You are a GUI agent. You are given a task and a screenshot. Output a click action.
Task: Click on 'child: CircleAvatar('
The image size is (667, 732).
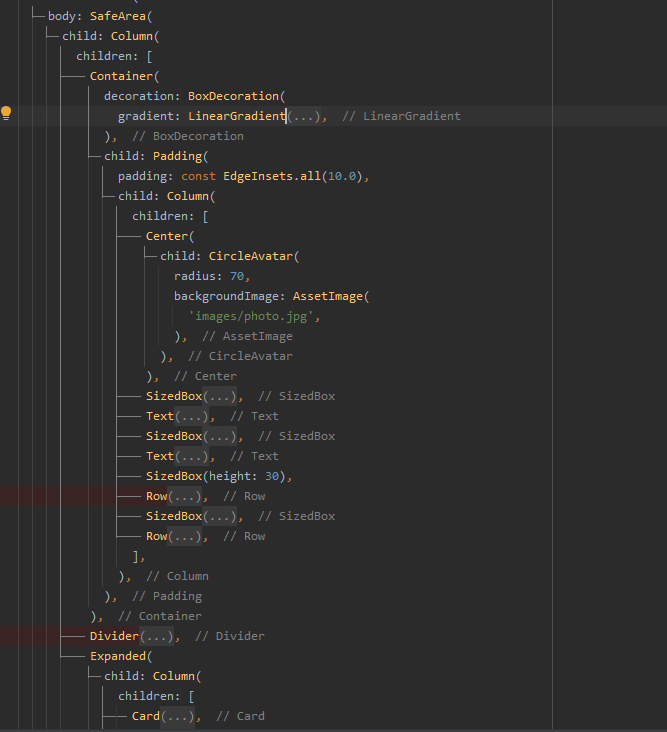(x=229, y=256)
